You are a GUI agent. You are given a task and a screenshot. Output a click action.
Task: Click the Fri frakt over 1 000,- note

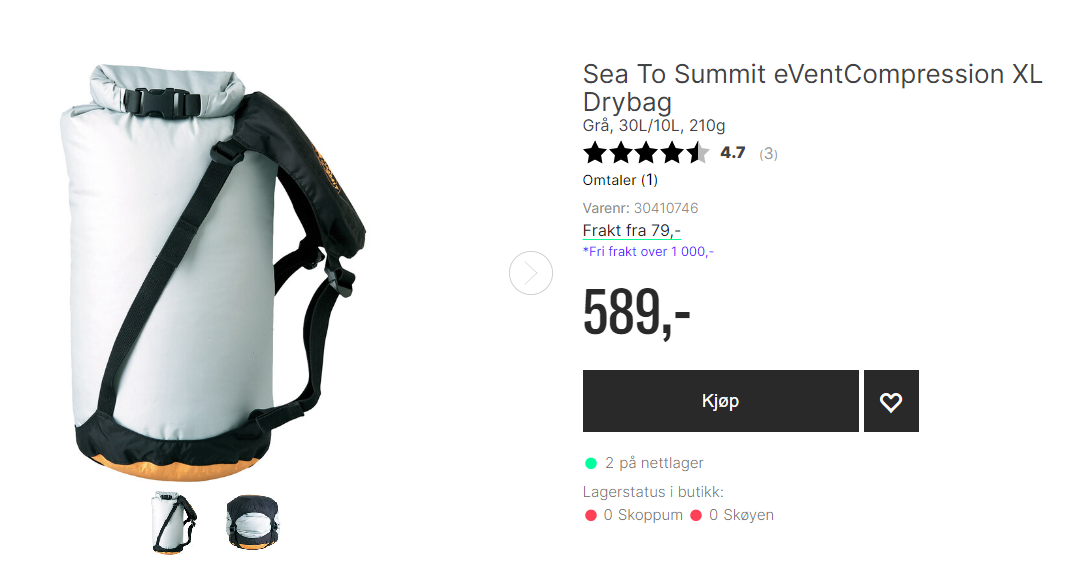648,252
